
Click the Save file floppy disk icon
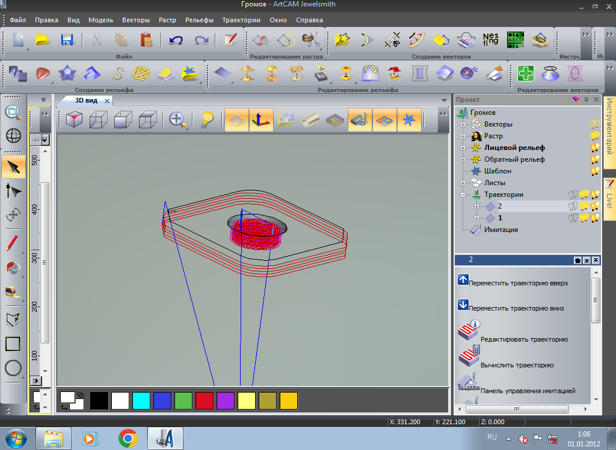click(x=67, y=40)
